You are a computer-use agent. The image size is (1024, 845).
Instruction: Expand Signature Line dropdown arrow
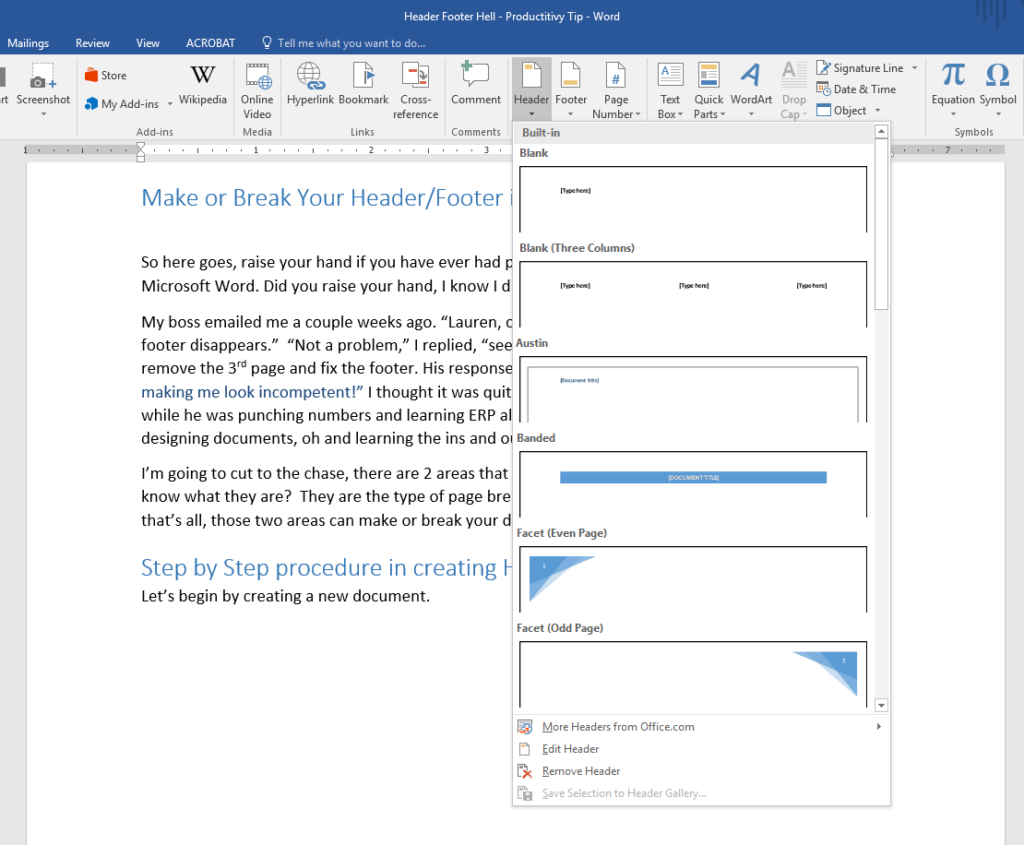[914, 68]
